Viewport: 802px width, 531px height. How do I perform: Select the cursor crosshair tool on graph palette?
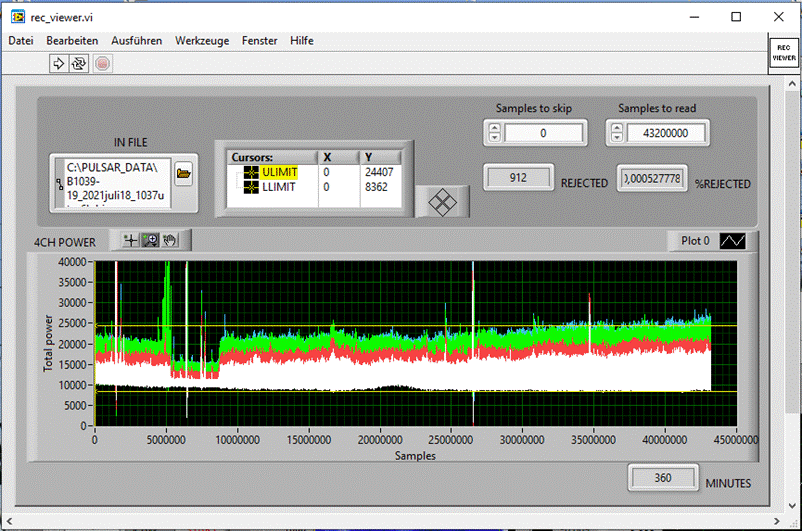tap(131, 240)
